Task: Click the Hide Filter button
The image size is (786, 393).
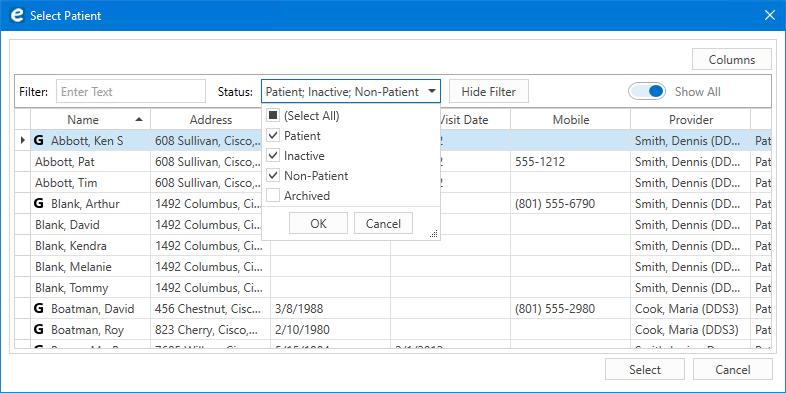Action: point(488,92)
